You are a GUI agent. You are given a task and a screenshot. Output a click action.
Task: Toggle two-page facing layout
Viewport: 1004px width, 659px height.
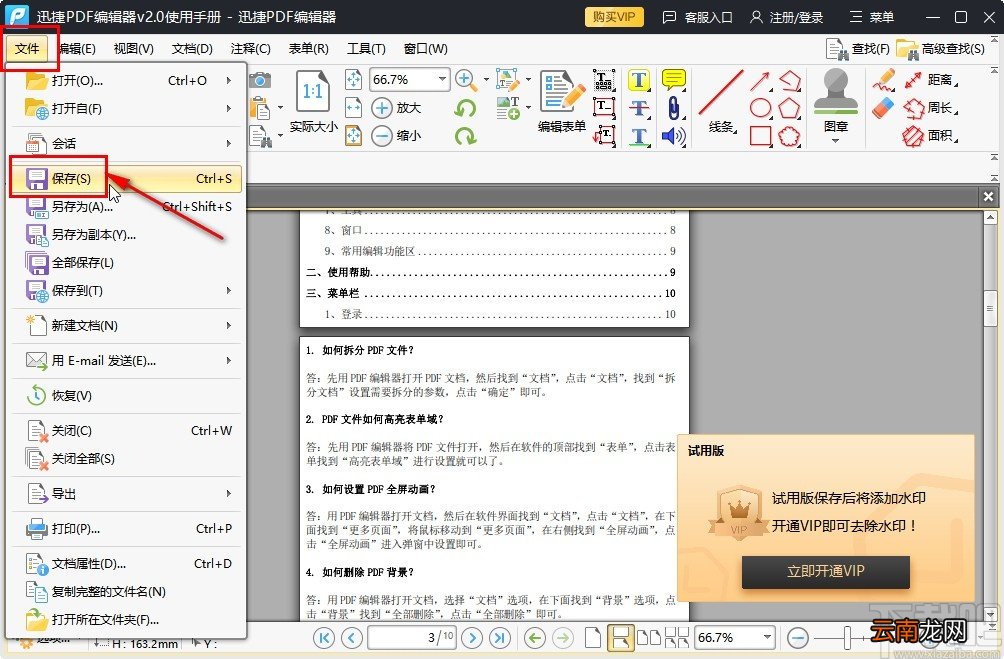(x=649, y=637)
